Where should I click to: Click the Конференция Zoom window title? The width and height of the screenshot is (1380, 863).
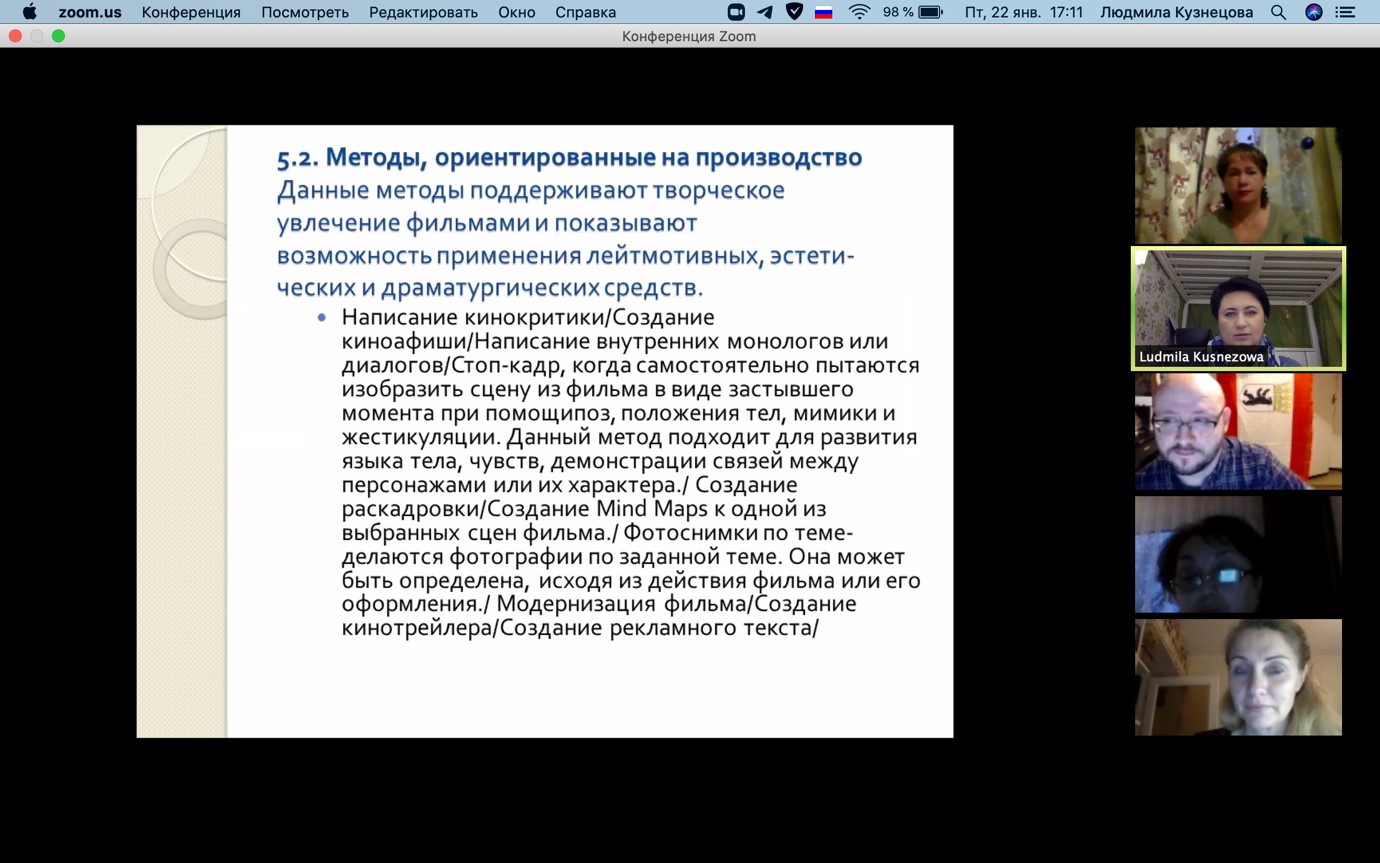coord(689,36)
